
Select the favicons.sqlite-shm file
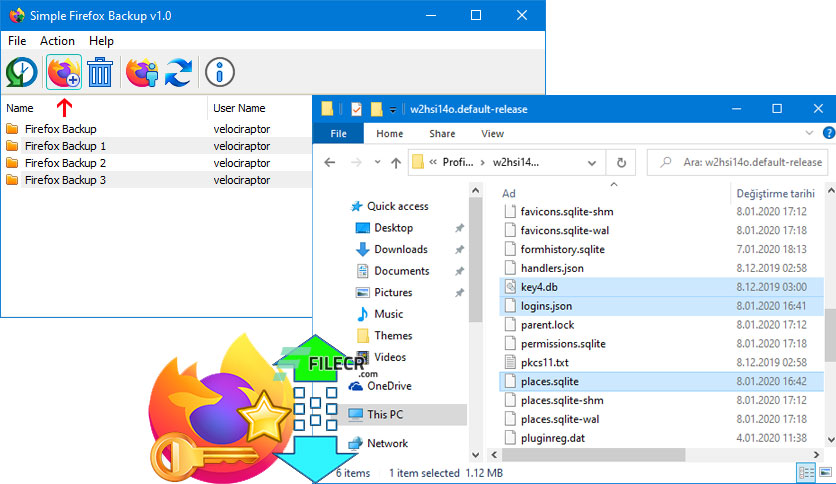pos(661,212)
